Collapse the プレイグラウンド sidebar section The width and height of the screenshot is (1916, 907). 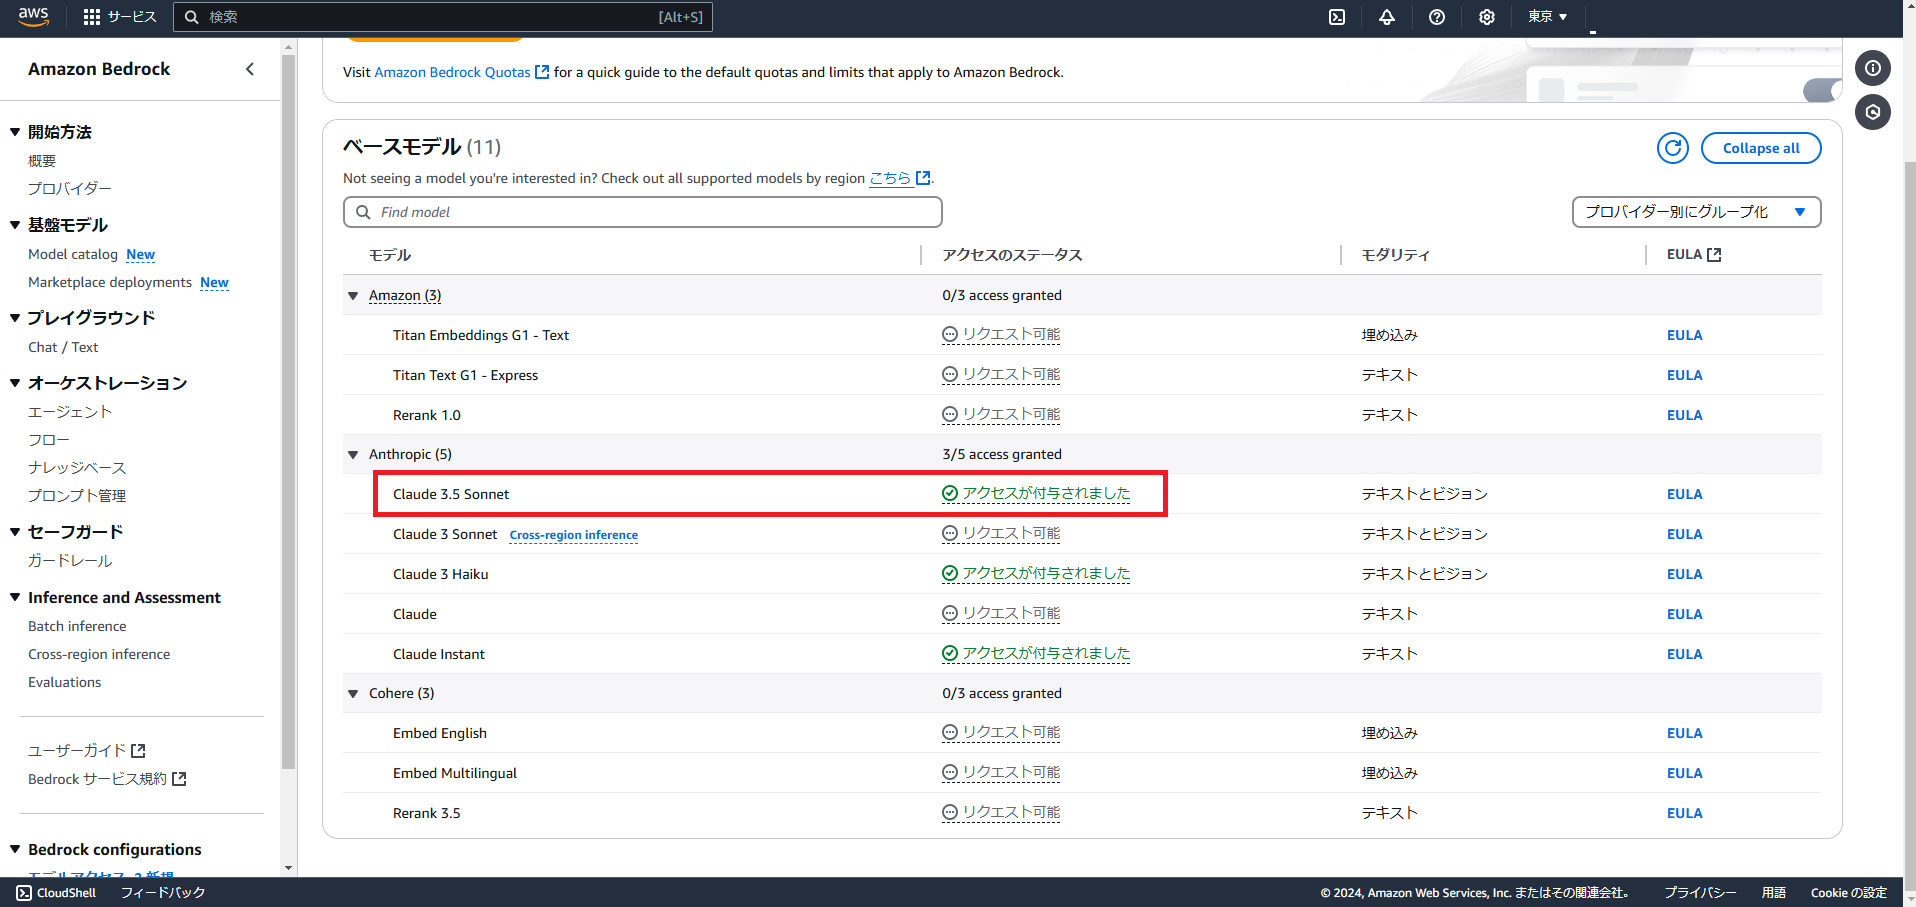(x=15, y=318)
